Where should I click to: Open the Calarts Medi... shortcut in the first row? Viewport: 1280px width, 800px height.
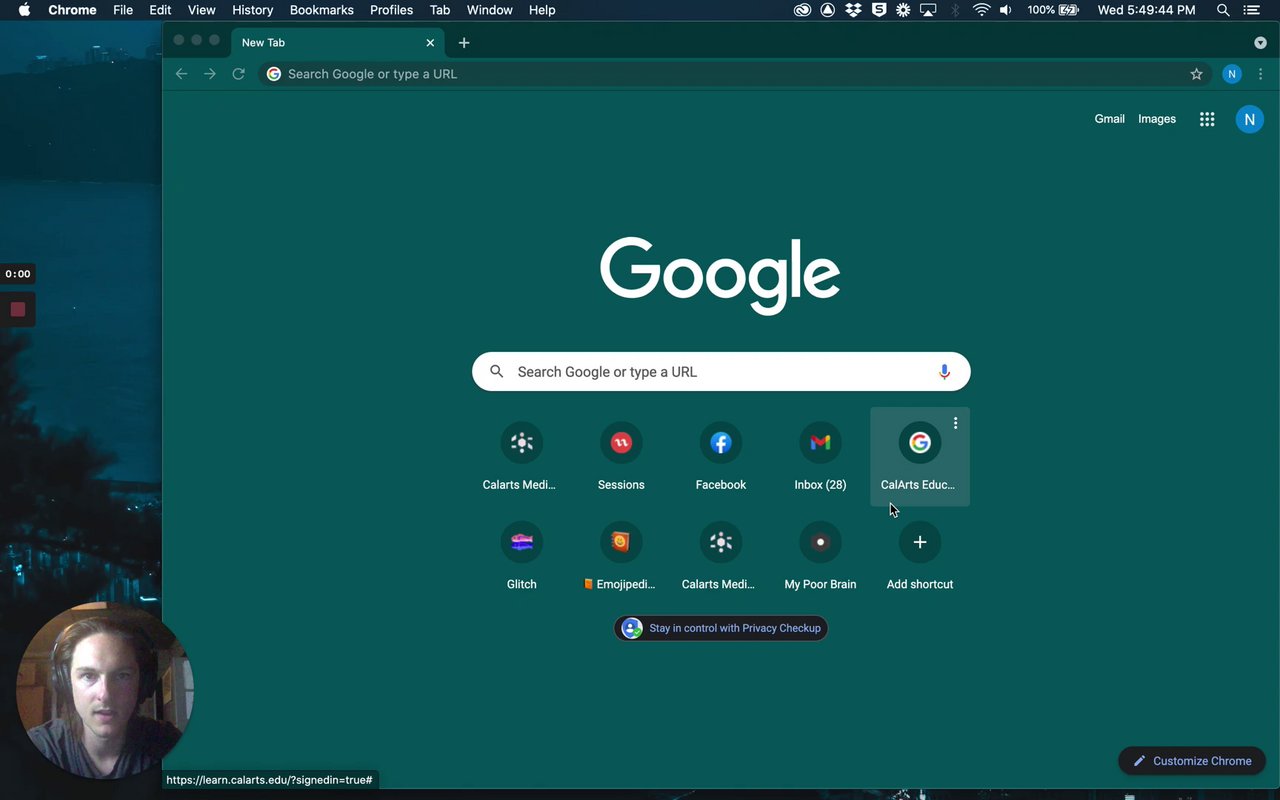pos(521,457)
